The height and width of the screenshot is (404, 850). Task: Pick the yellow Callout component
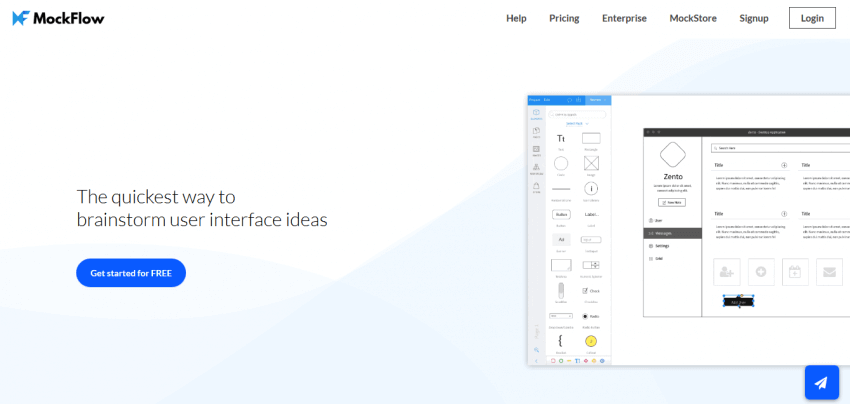(x=591, y=343)
